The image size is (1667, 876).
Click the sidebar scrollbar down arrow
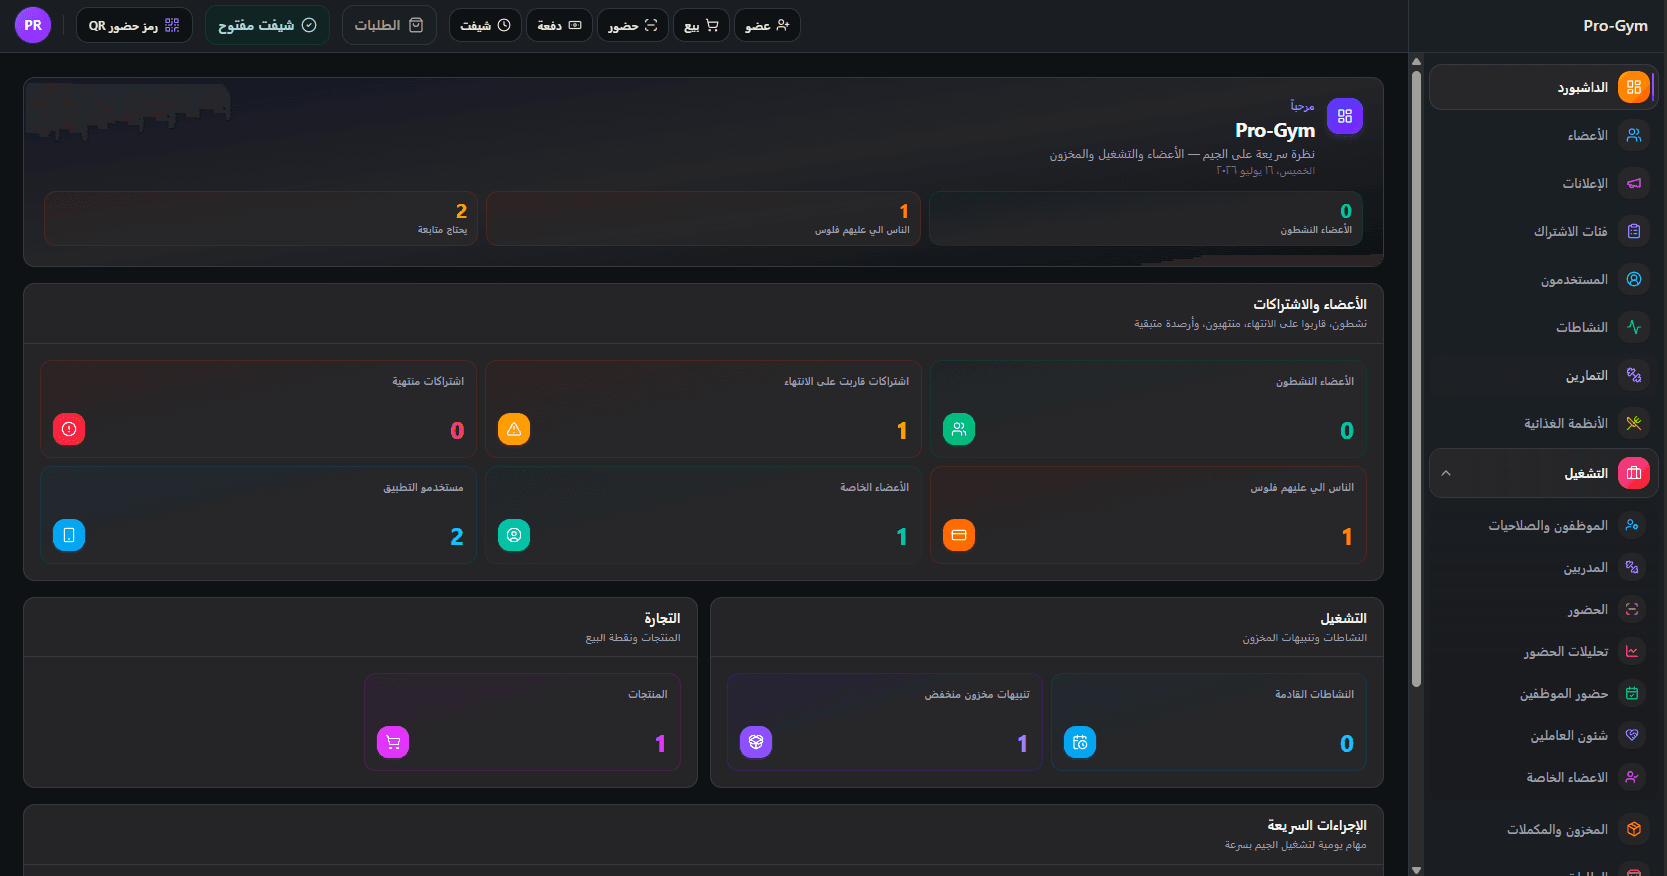(x=1416, y=869)
